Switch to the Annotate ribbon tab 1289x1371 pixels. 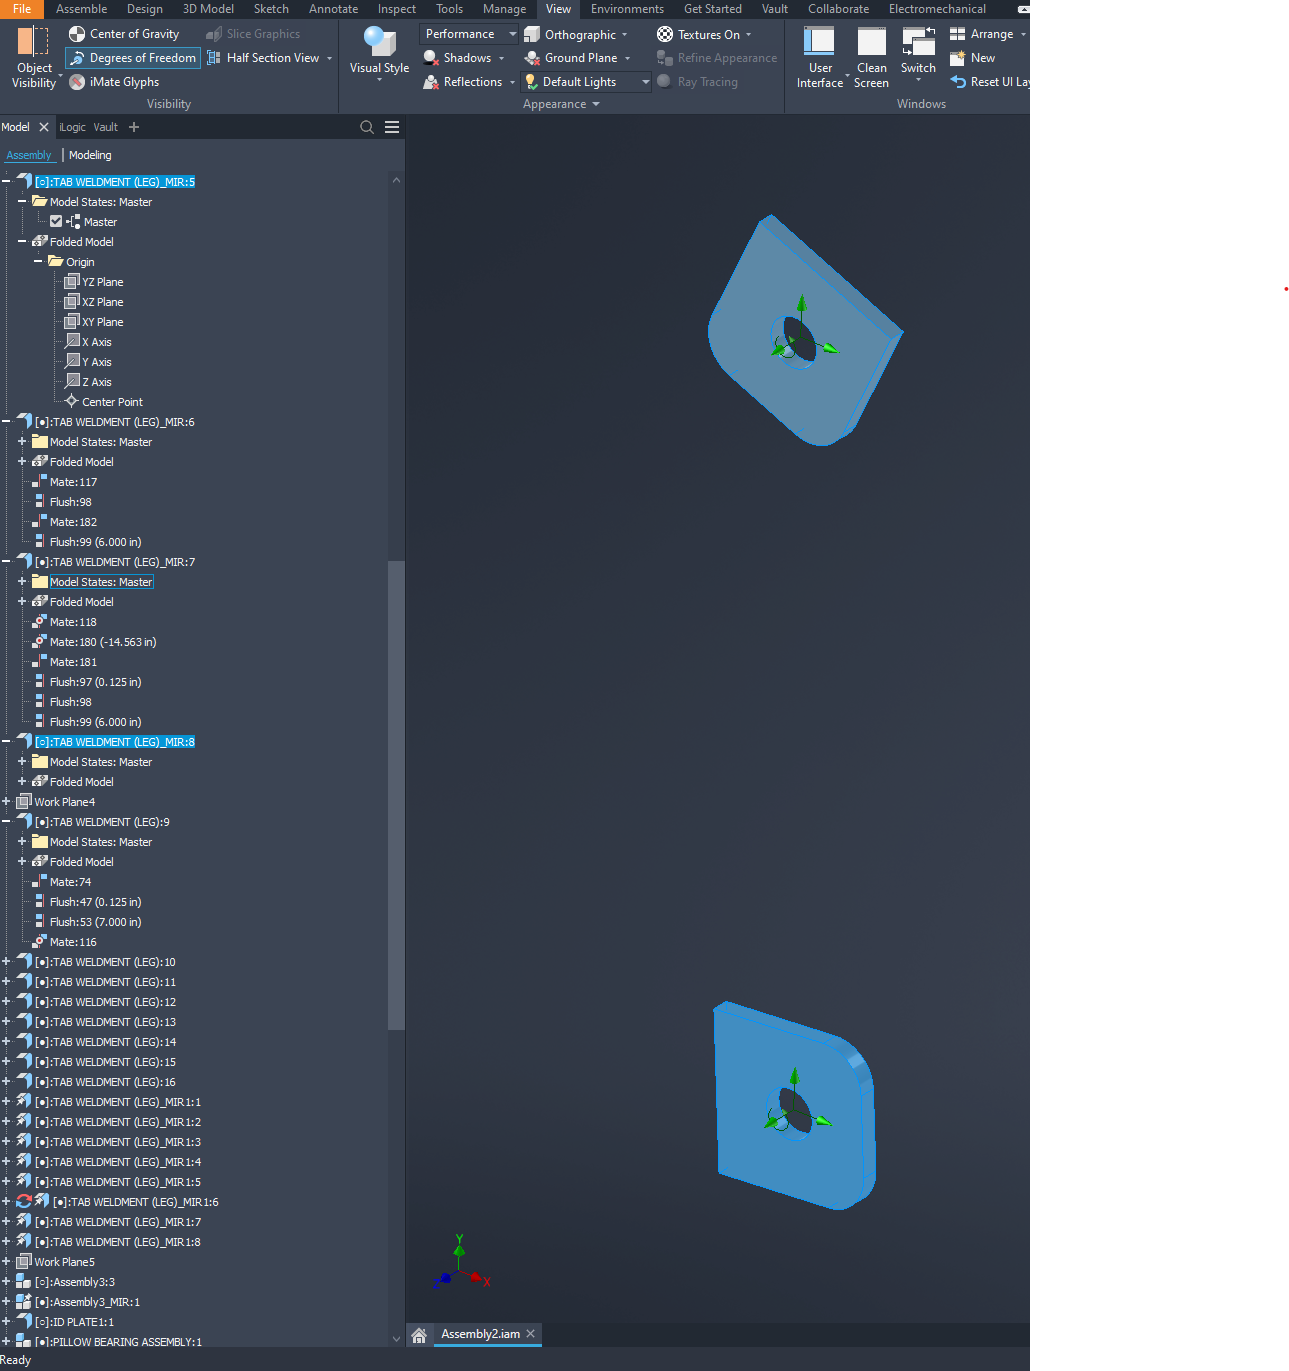pyautogui.click(x=333, y=9)
